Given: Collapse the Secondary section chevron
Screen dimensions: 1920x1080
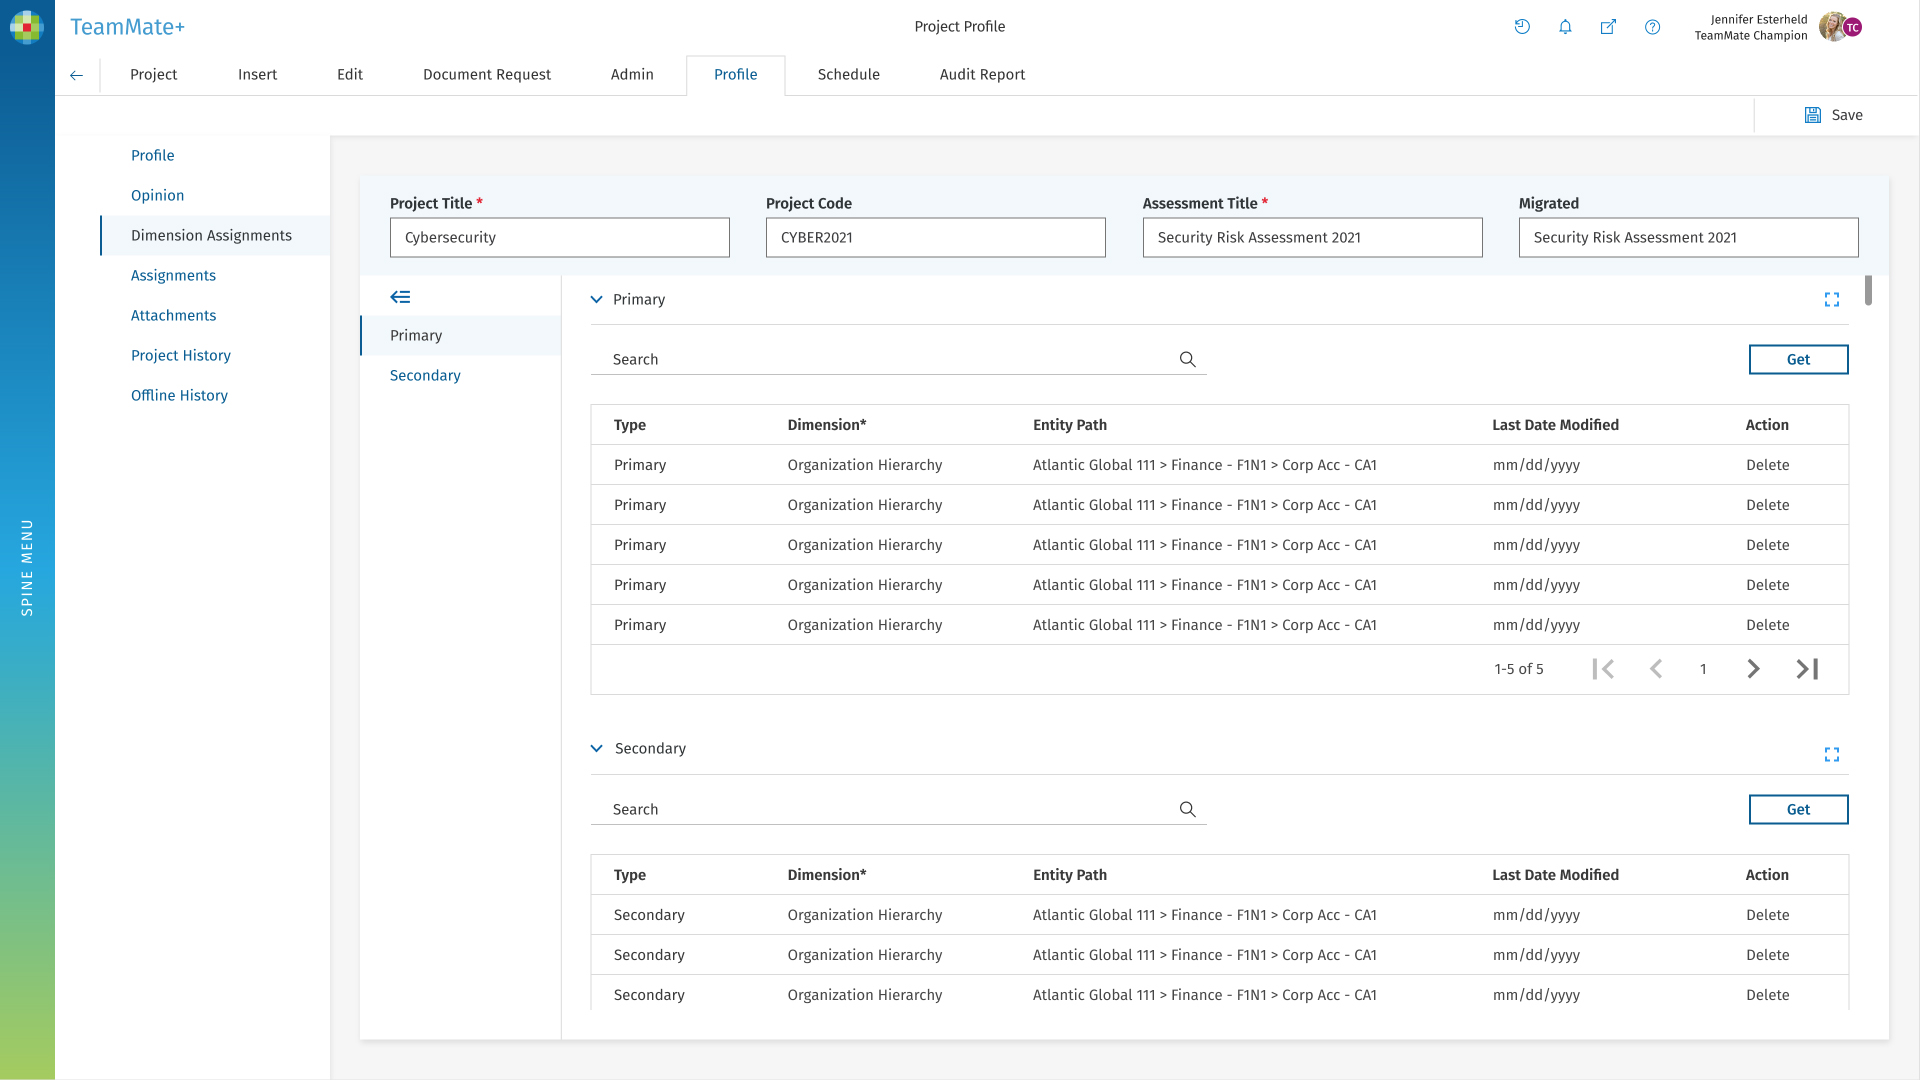Looking at the screenshot, I should pos(597,748).
